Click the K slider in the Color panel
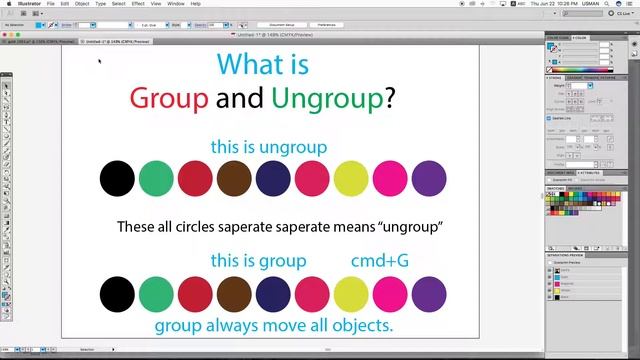The width and height of the screenshot is (640, 360). click(581, 62)
